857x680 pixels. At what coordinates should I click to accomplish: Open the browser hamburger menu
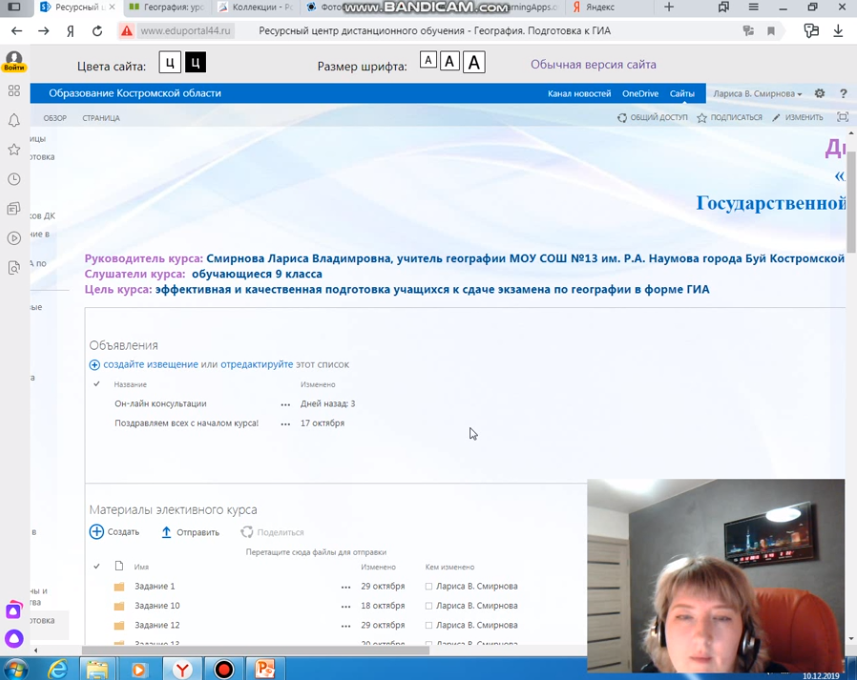pos(753,7)
